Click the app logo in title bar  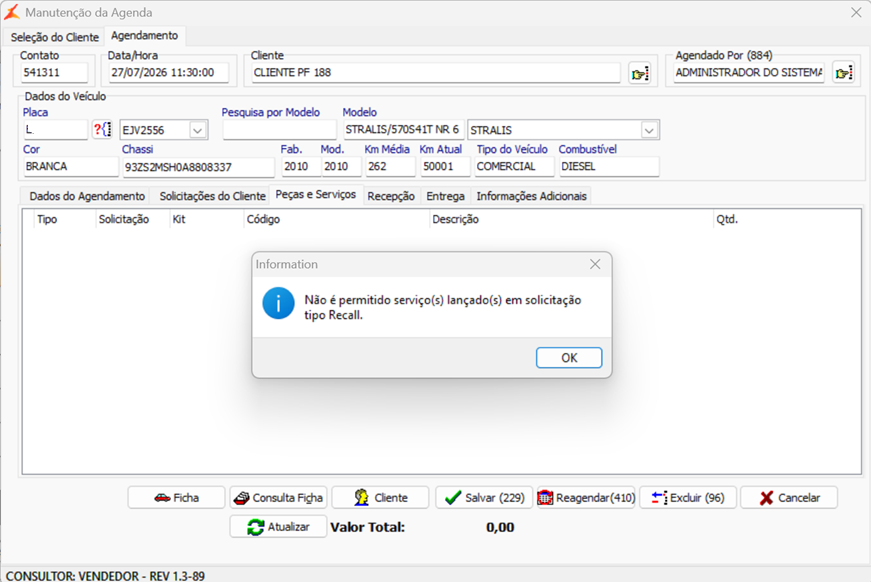tap(12, 12)
